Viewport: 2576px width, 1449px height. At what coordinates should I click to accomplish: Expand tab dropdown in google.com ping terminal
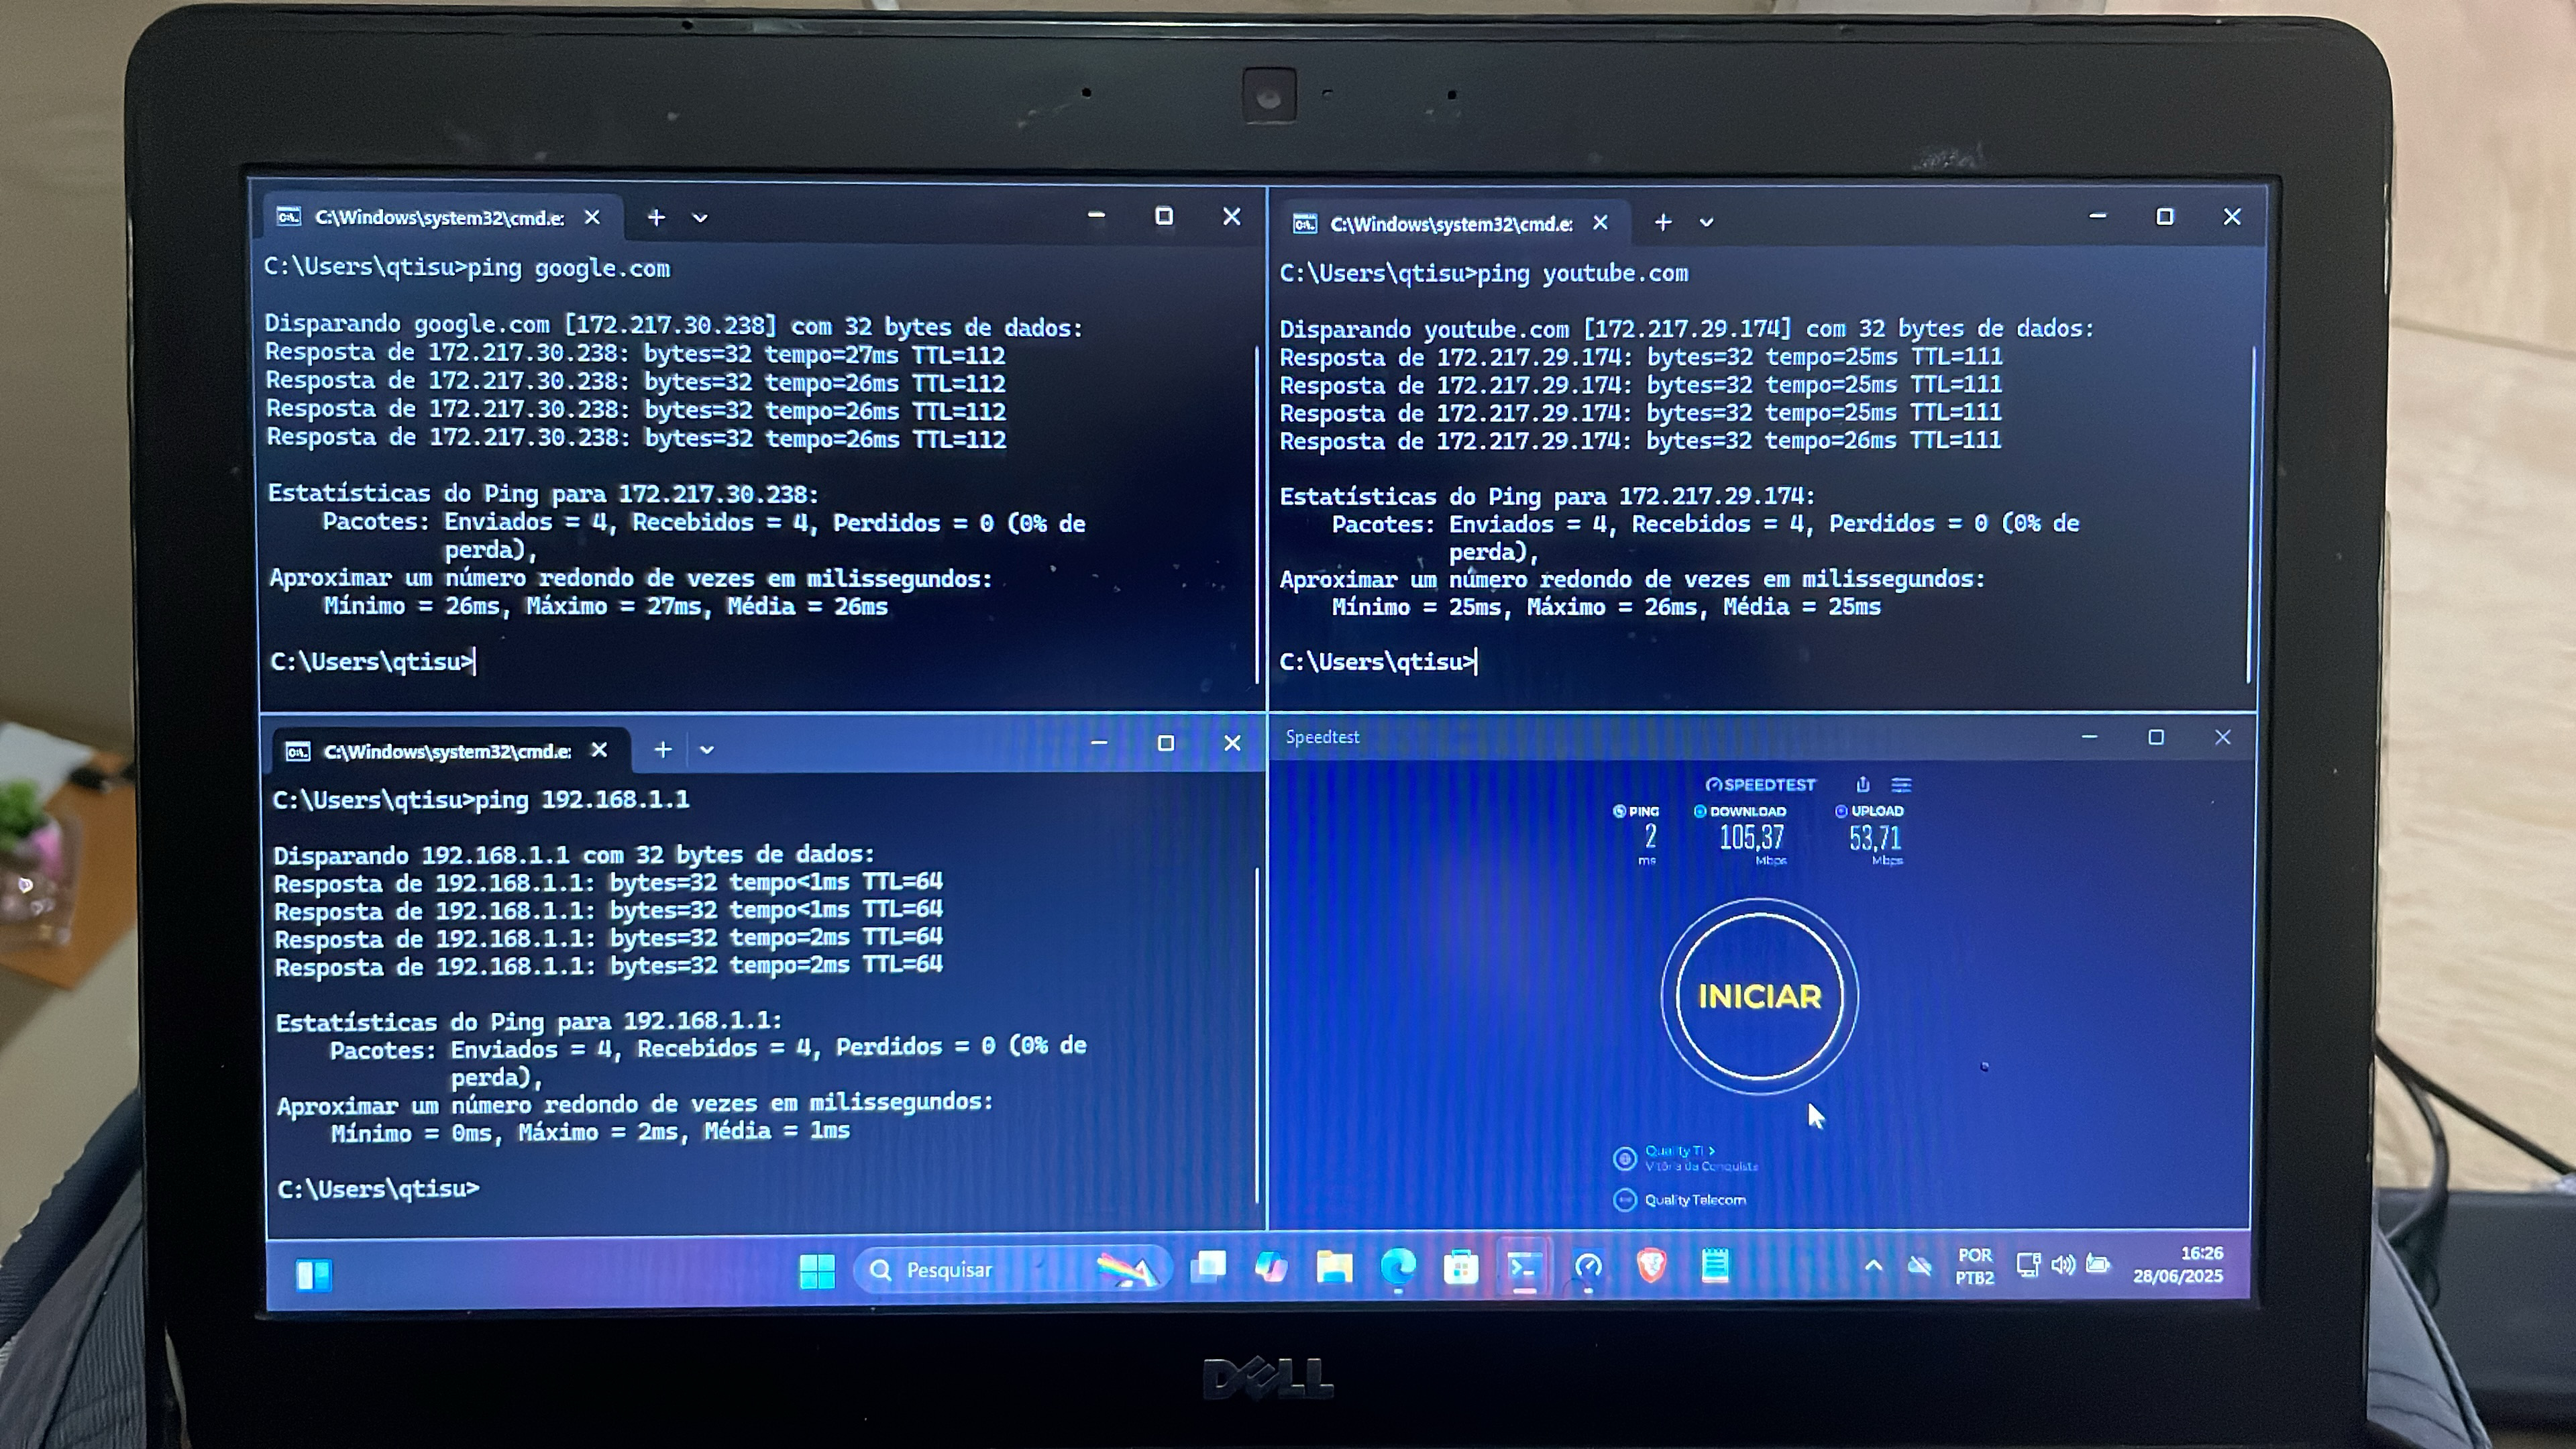click(700, 218)
